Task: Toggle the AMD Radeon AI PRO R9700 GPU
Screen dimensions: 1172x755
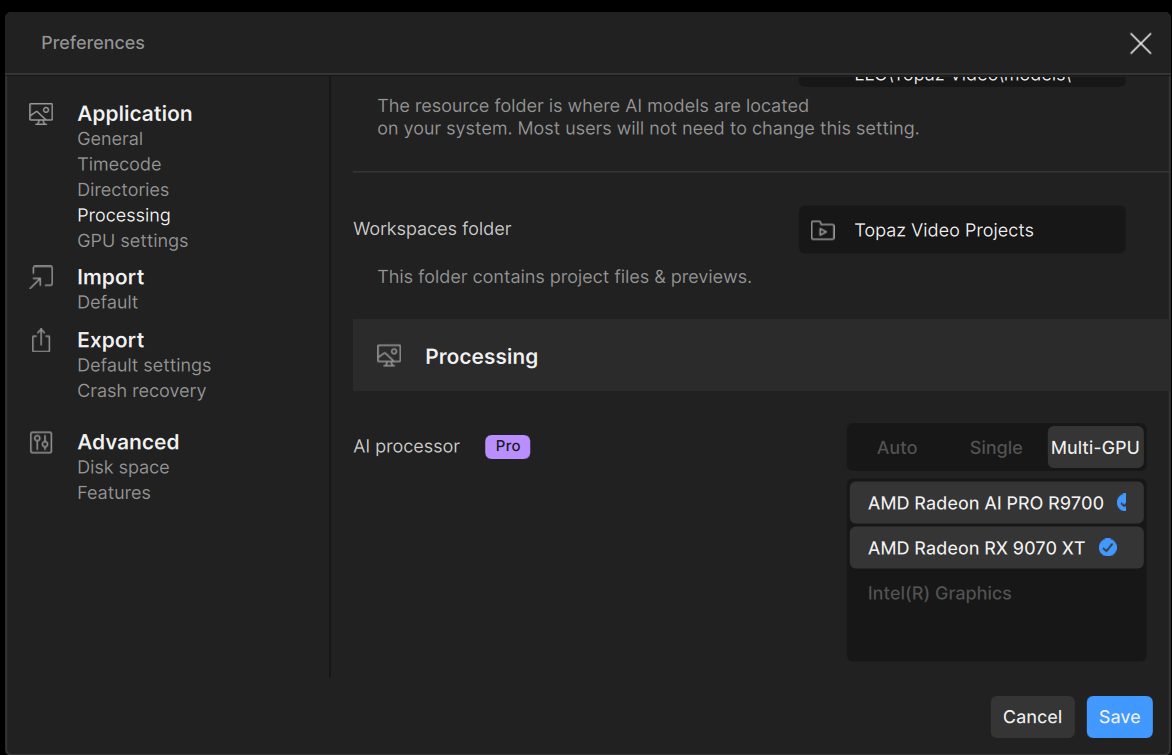Action: click(996, 503)
